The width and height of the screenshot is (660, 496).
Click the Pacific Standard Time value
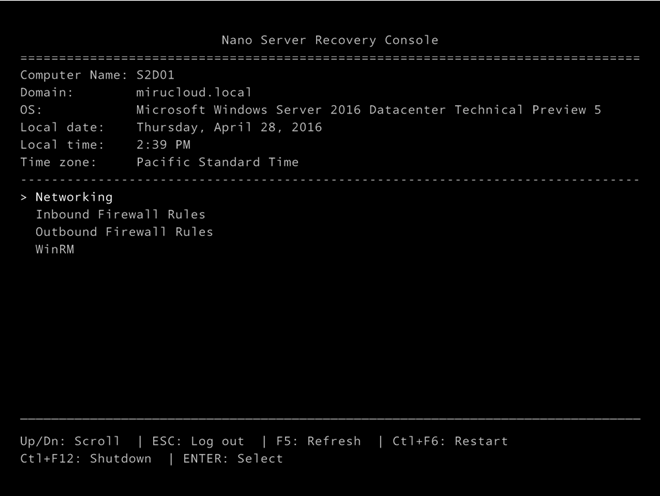point(218,162)
